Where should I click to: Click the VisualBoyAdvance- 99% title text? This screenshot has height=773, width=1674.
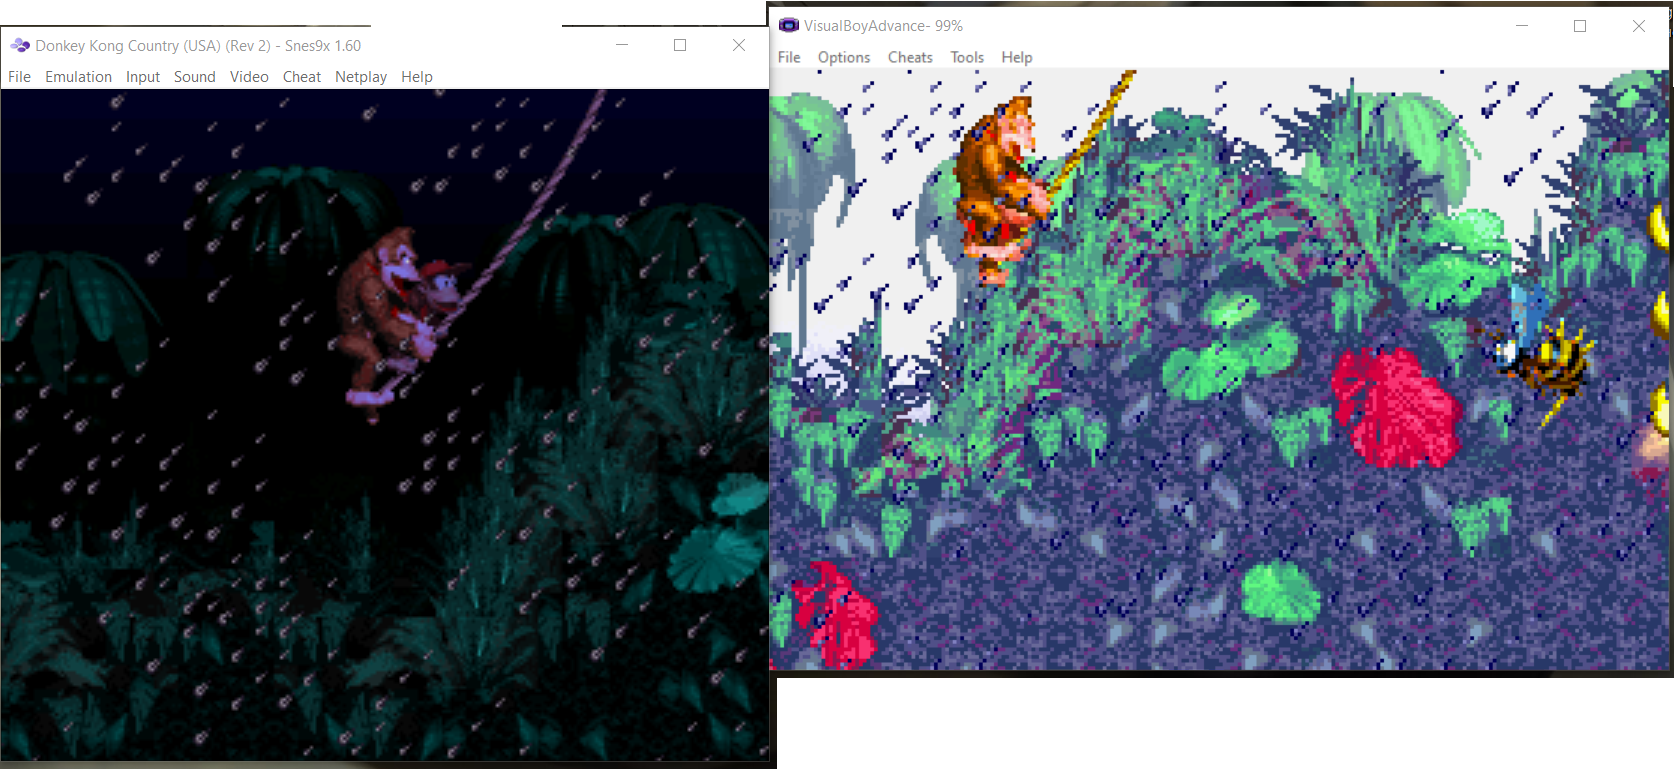click(883, 26)
